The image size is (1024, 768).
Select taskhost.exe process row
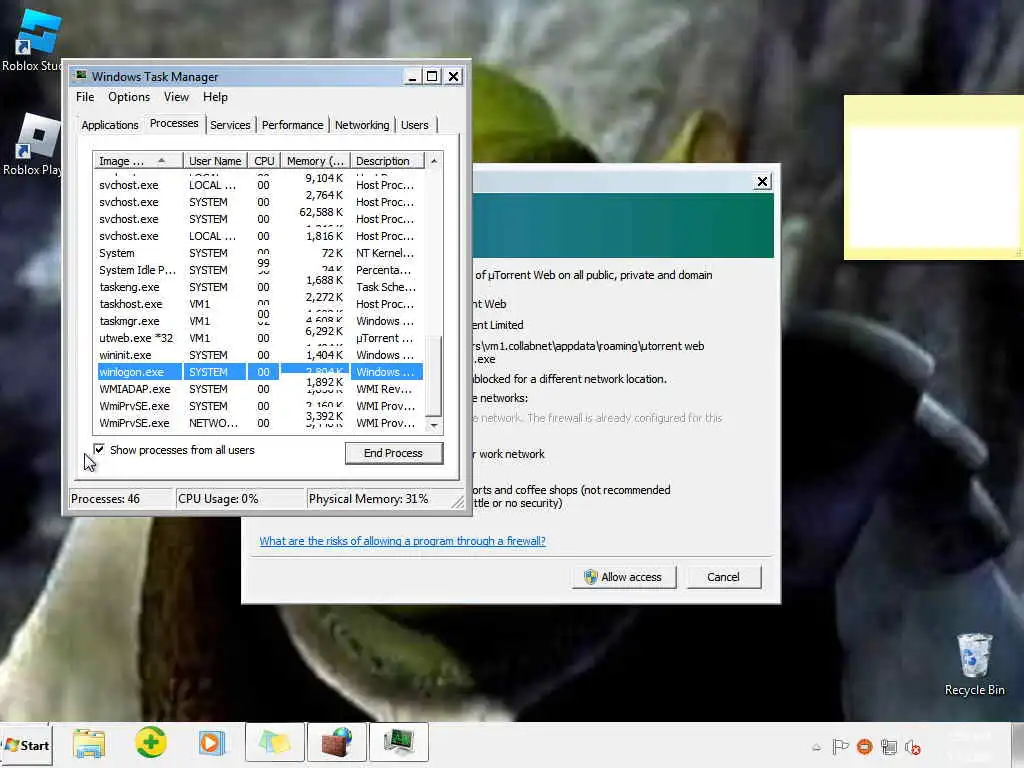[x=261, y=304]
